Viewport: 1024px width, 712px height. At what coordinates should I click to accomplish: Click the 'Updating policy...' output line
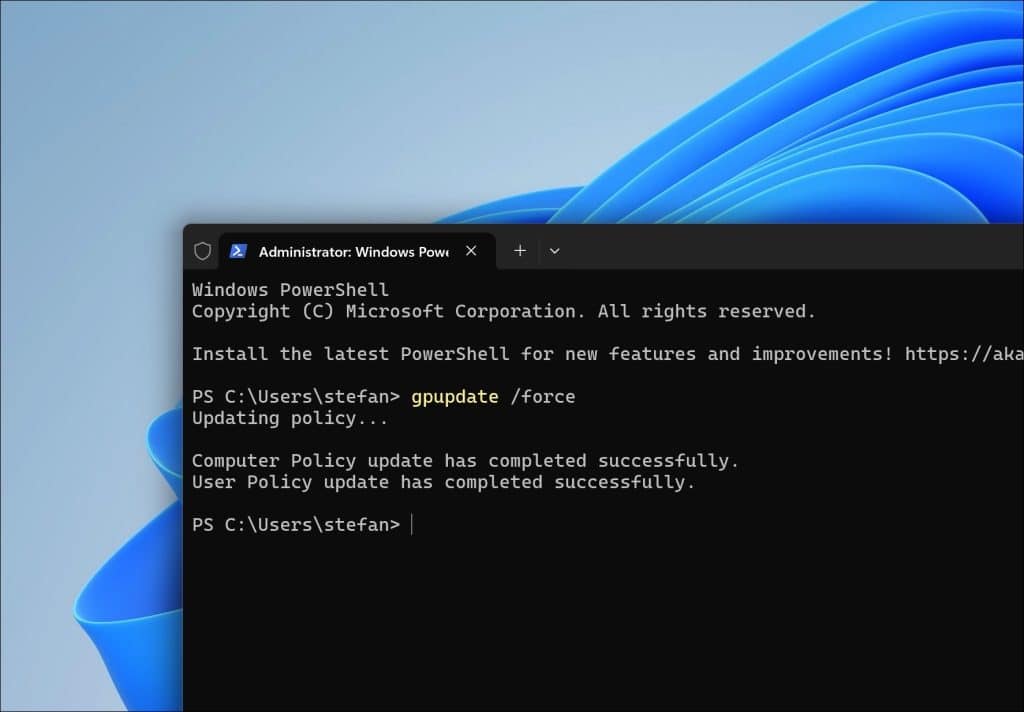[290, 418]
